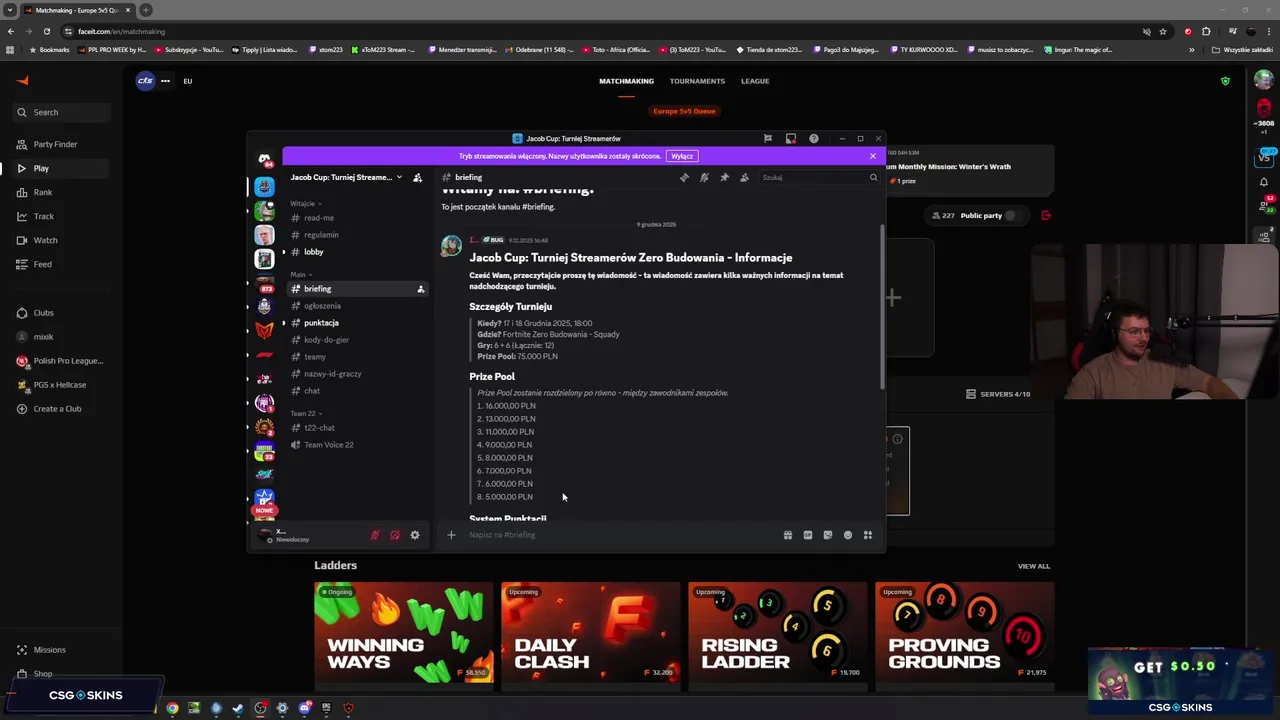This screenshot has height=720, width=1280.
Task: Open the lobby channel
Action: tap(356, 252)
